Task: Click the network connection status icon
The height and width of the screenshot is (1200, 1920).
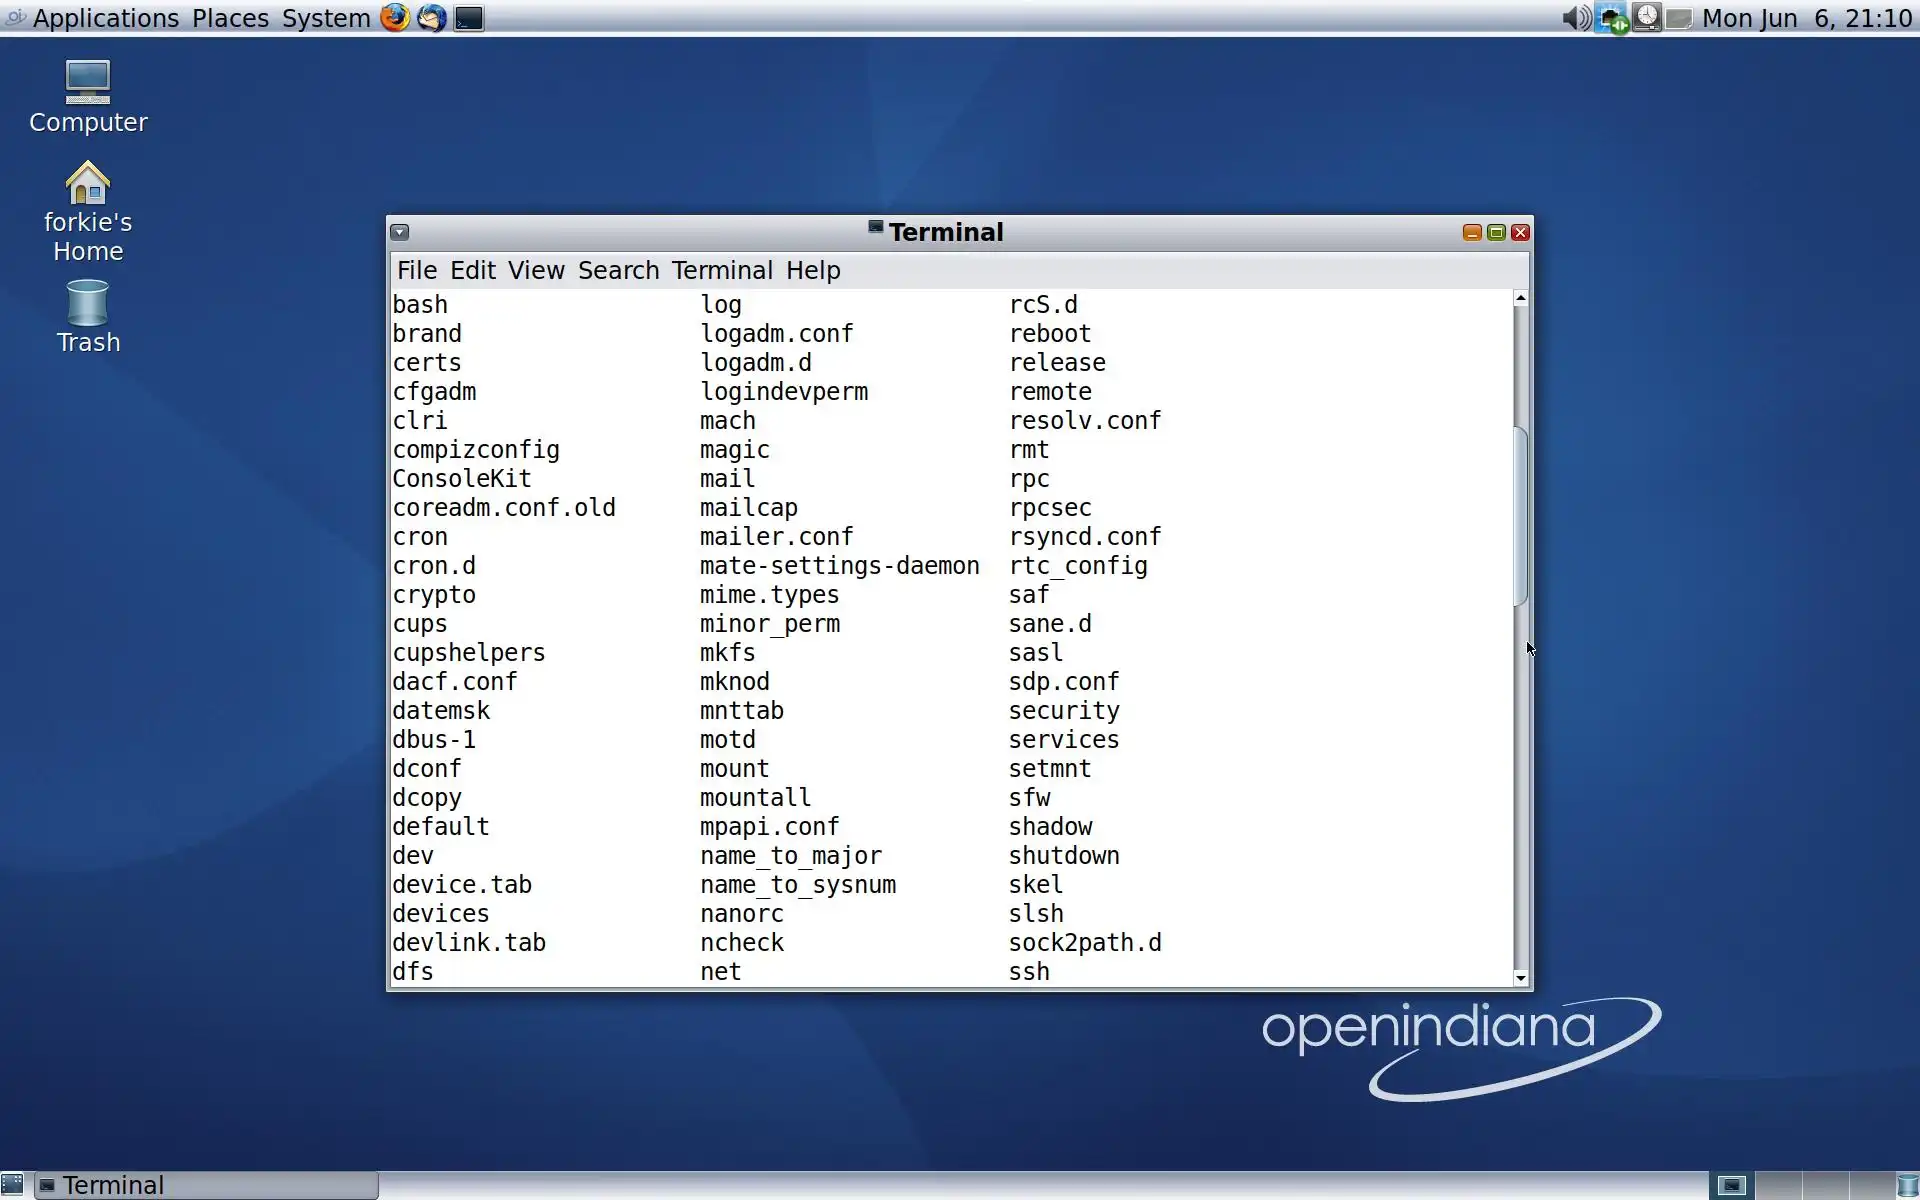Action: point(1611,18)
